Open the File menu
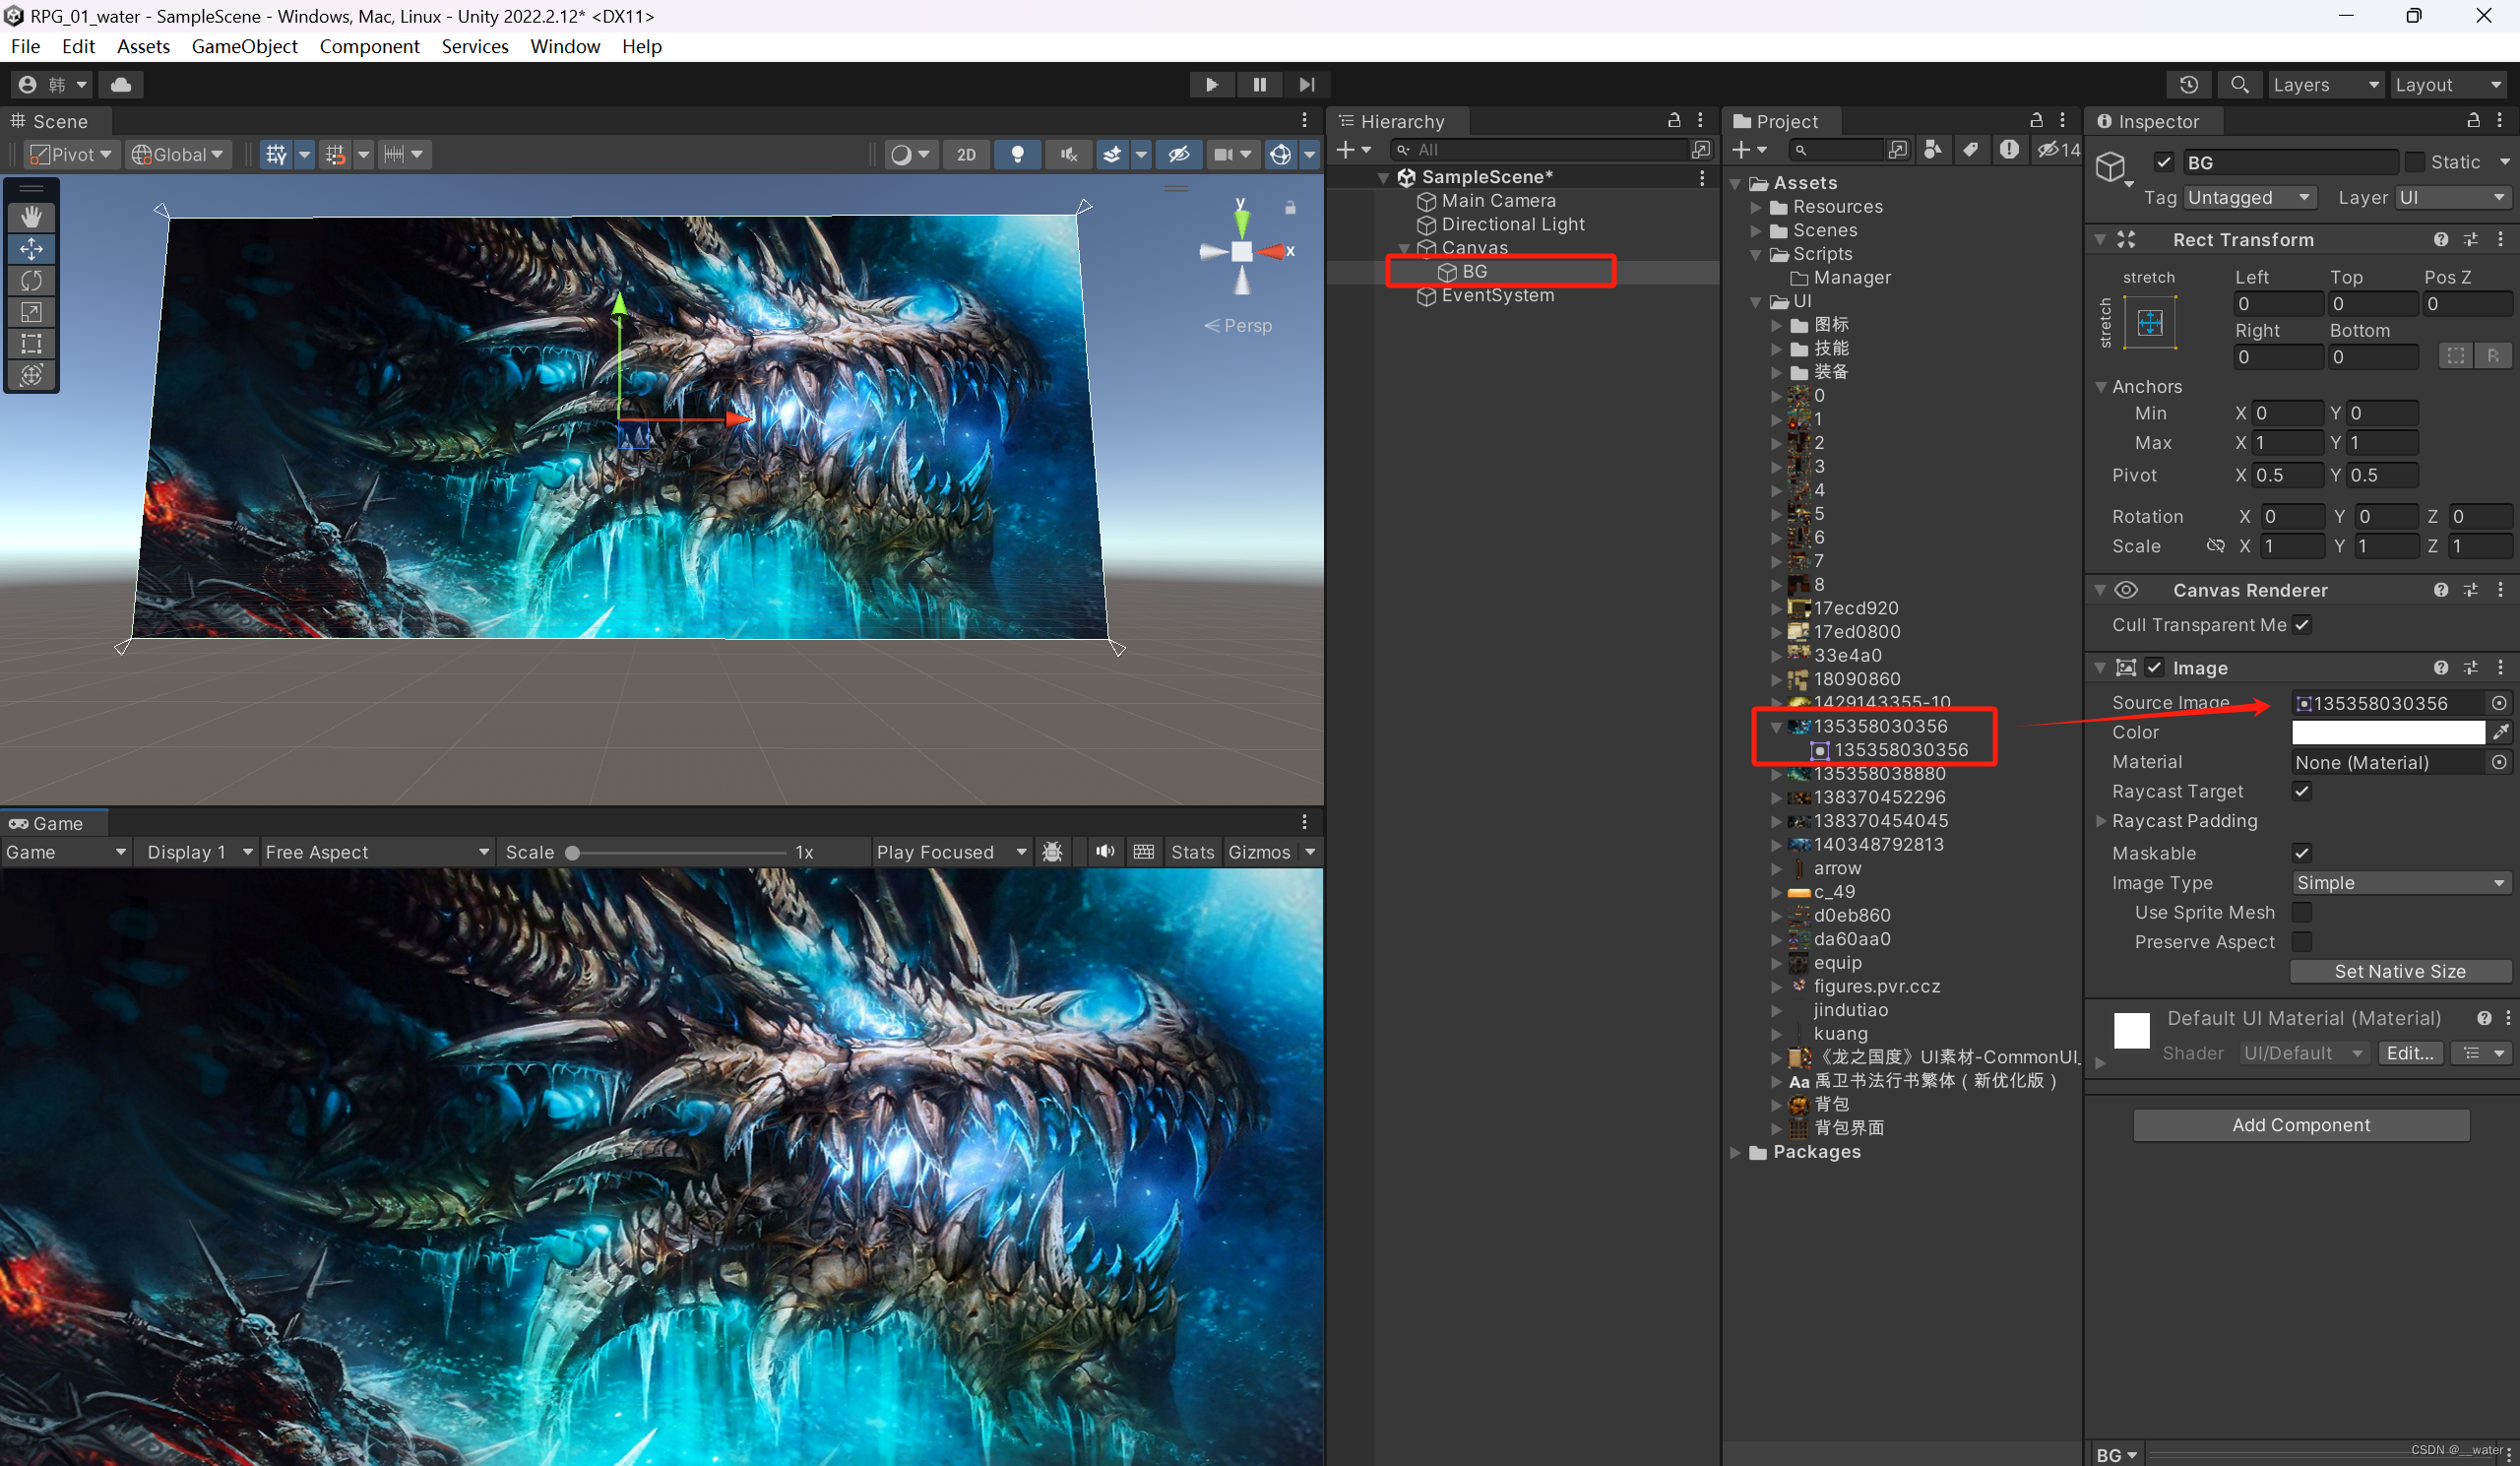The height and width of the screenshot is (1466, 2520). [25, 46]
